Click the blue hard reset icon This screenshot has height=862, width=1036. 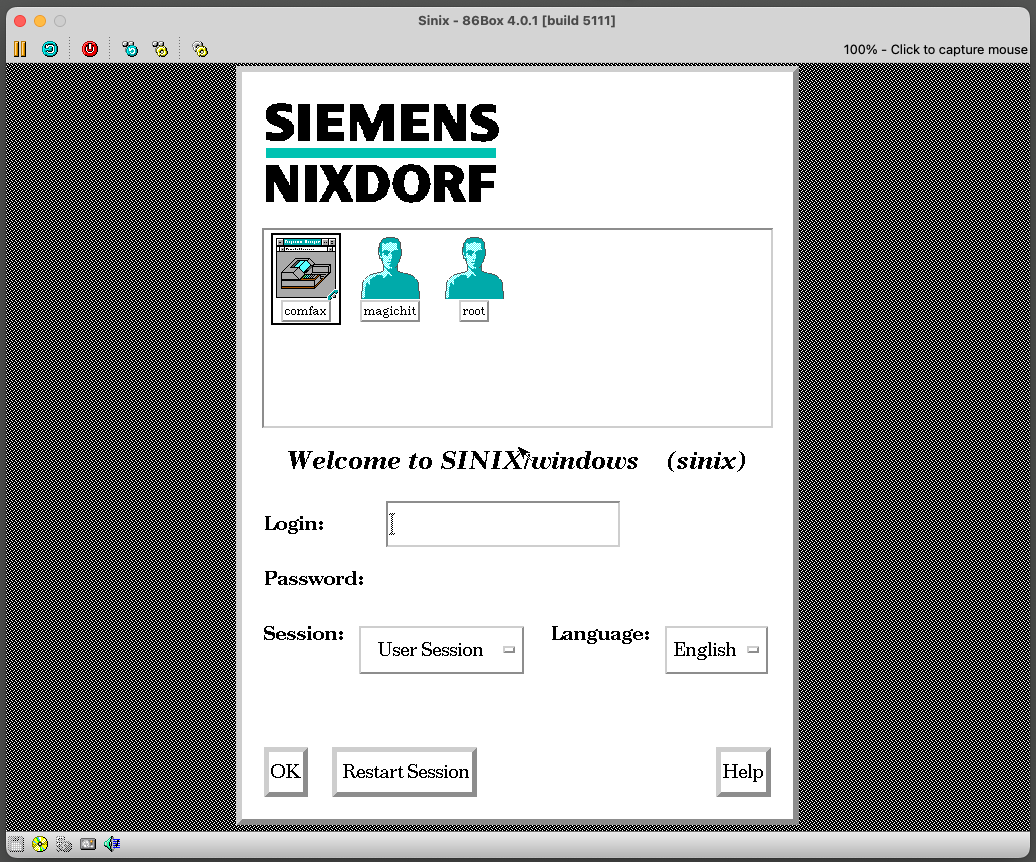50,48
